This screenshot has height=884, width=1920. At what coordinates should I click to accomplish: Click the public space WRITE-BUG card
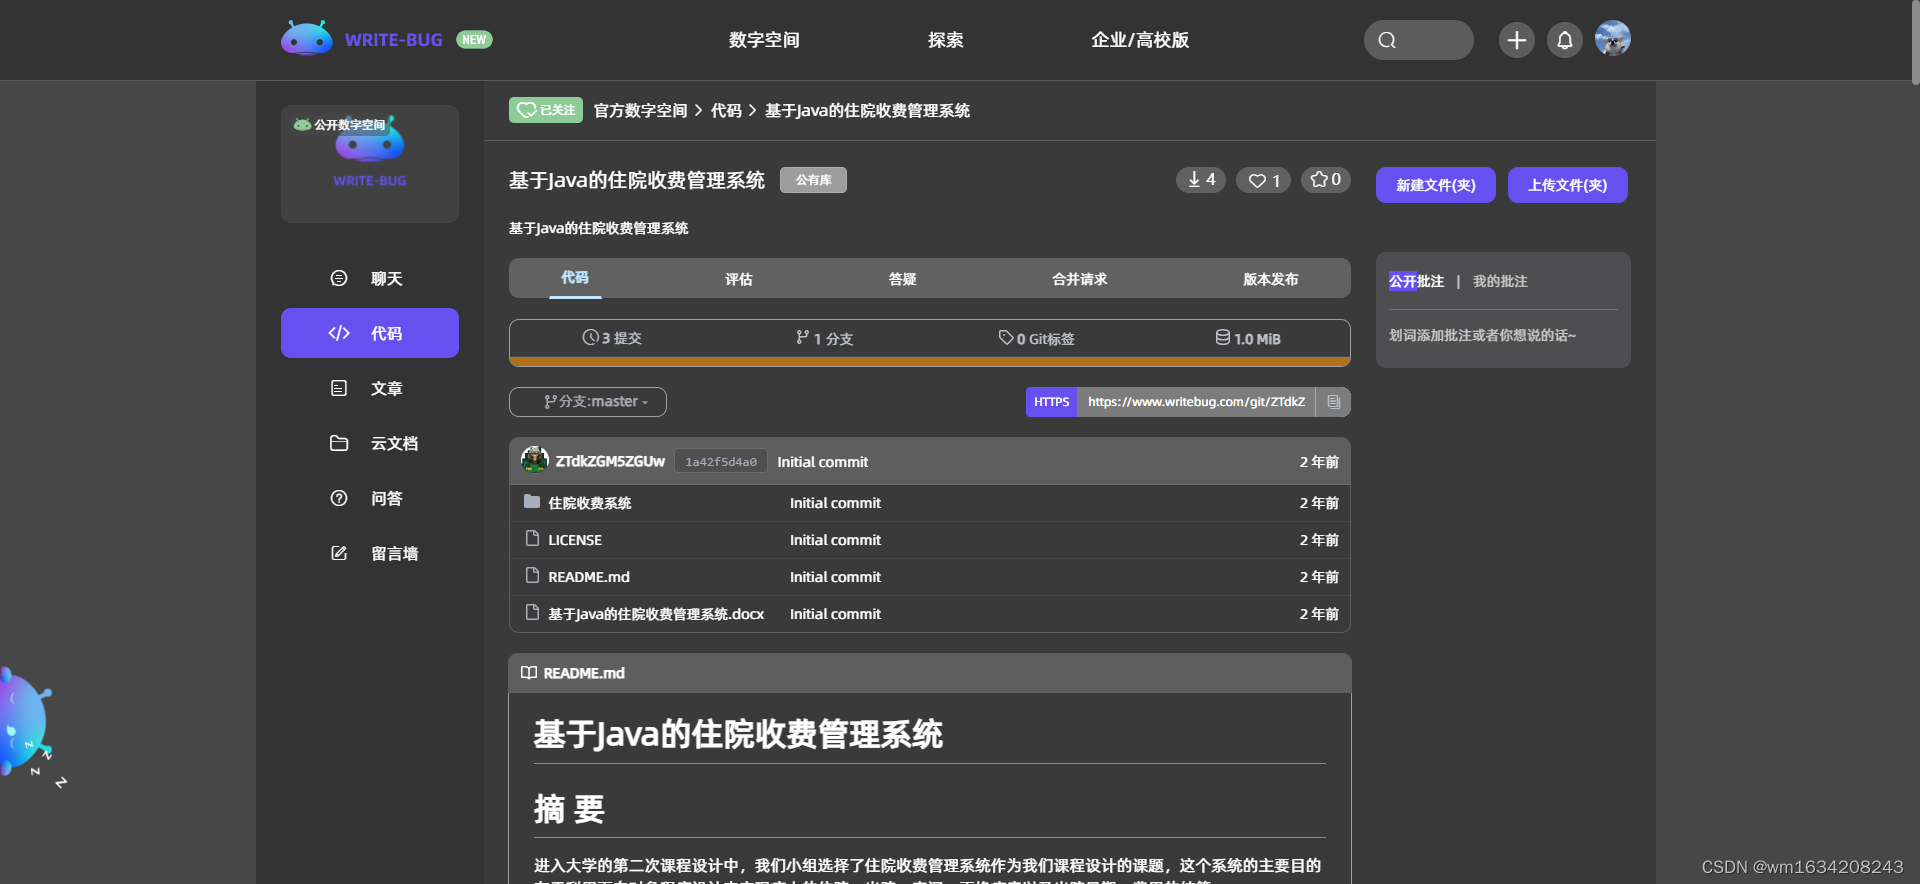tap(370, 163)
